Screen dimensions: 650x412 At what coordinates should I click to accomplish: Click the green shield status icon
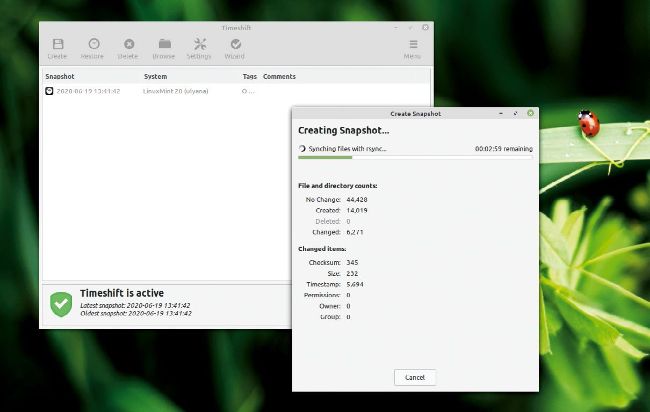62,304
